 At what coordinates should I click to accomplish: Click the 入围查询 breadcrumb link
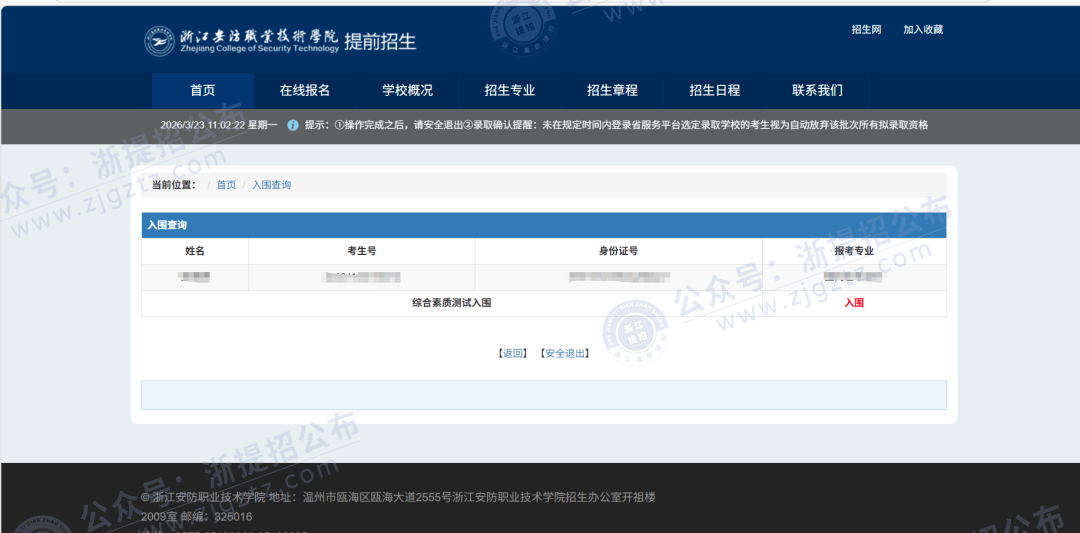point(271,185)
